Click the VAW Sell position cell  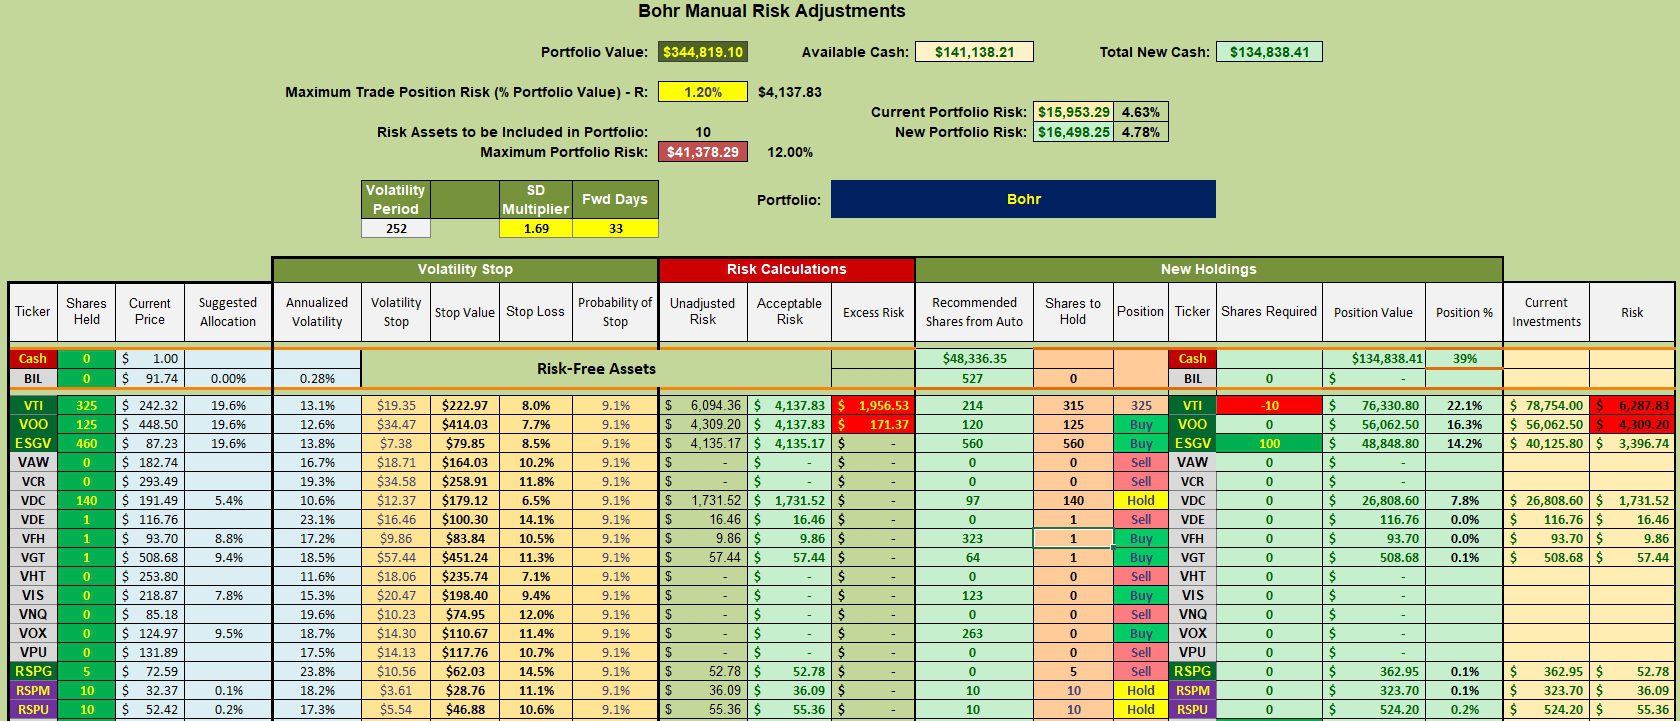coord(1141,463)
